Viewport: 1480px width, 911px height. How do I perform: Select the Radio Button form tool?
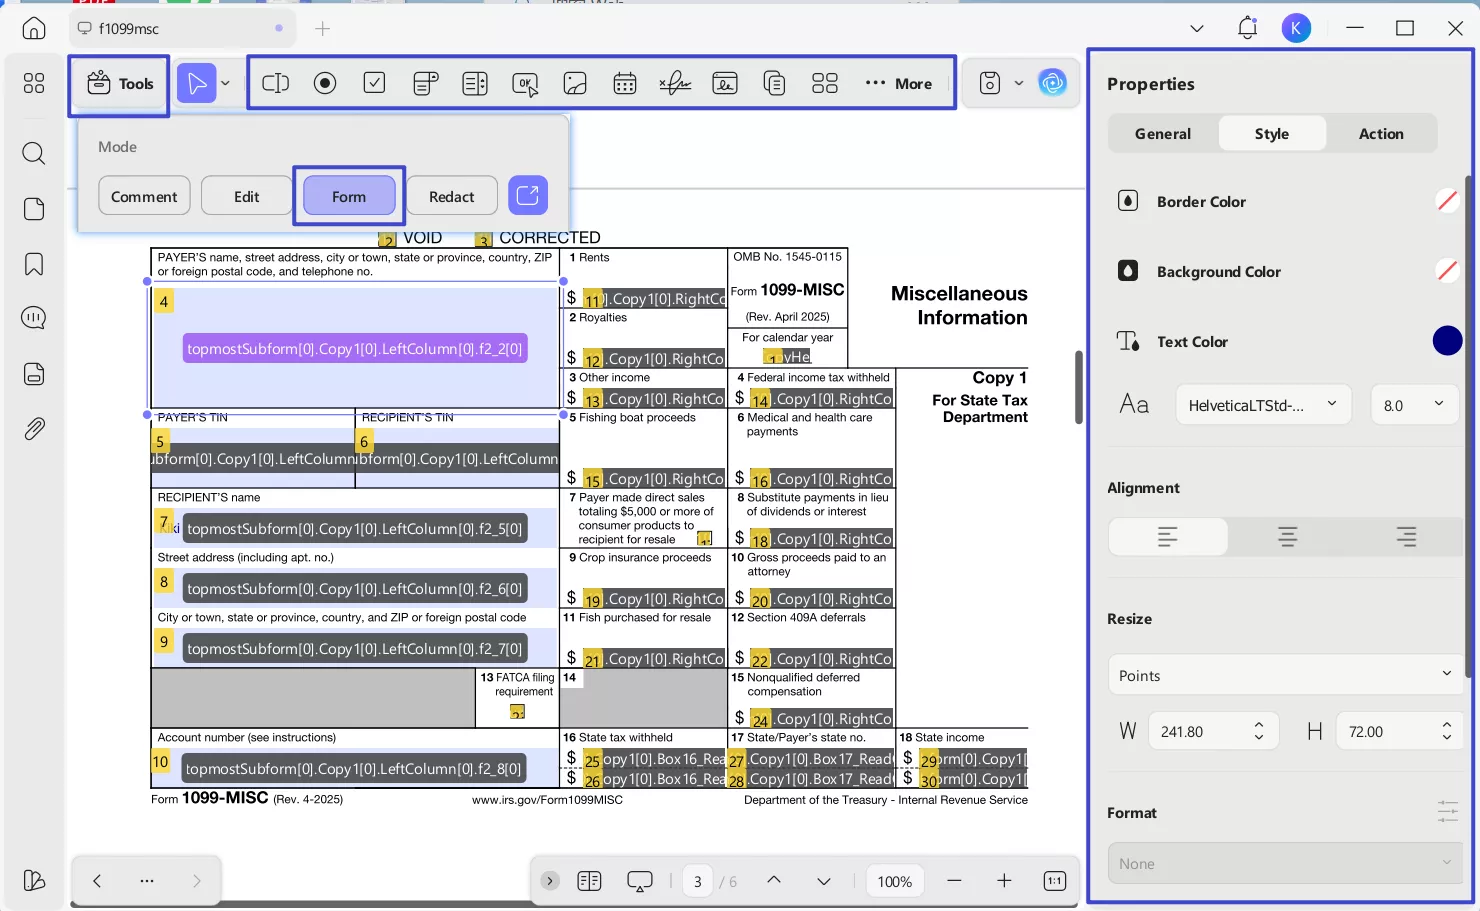pos(325,83)
